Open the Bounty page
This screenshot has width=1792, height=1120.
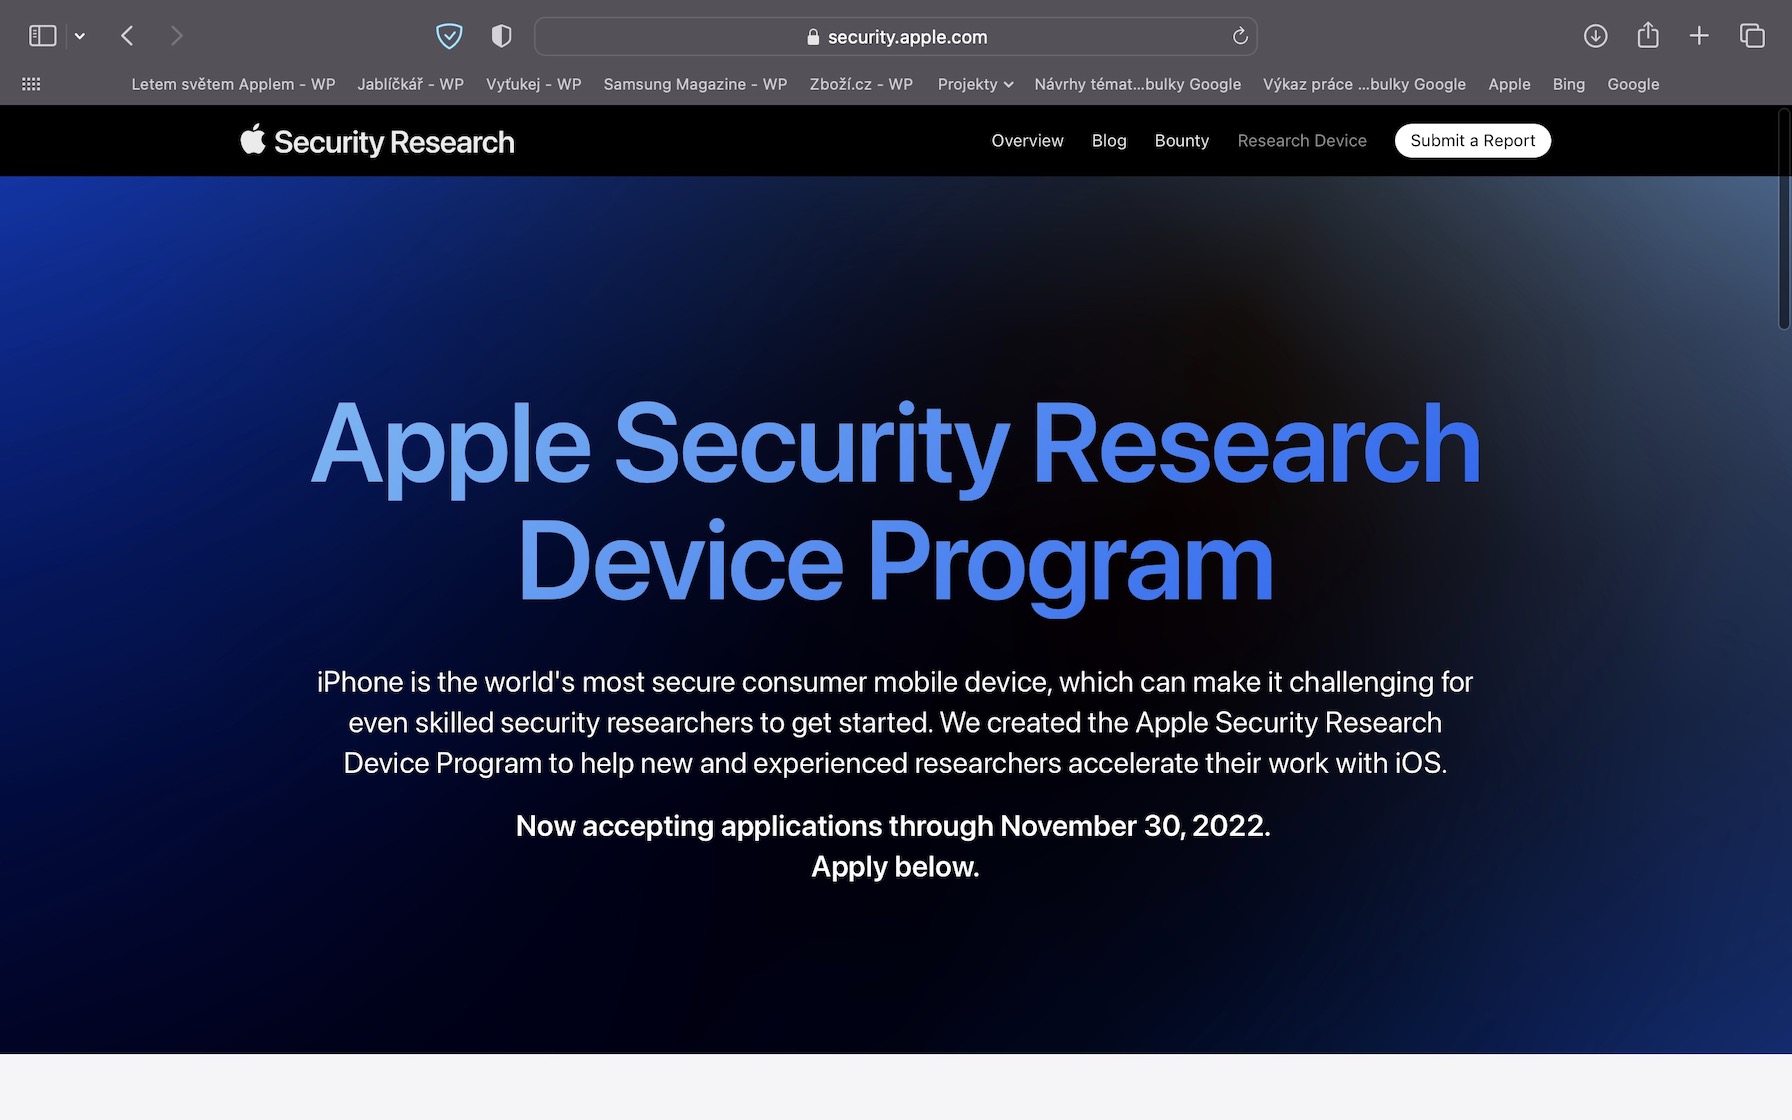pyautogui.click(x=1181, y=141)
